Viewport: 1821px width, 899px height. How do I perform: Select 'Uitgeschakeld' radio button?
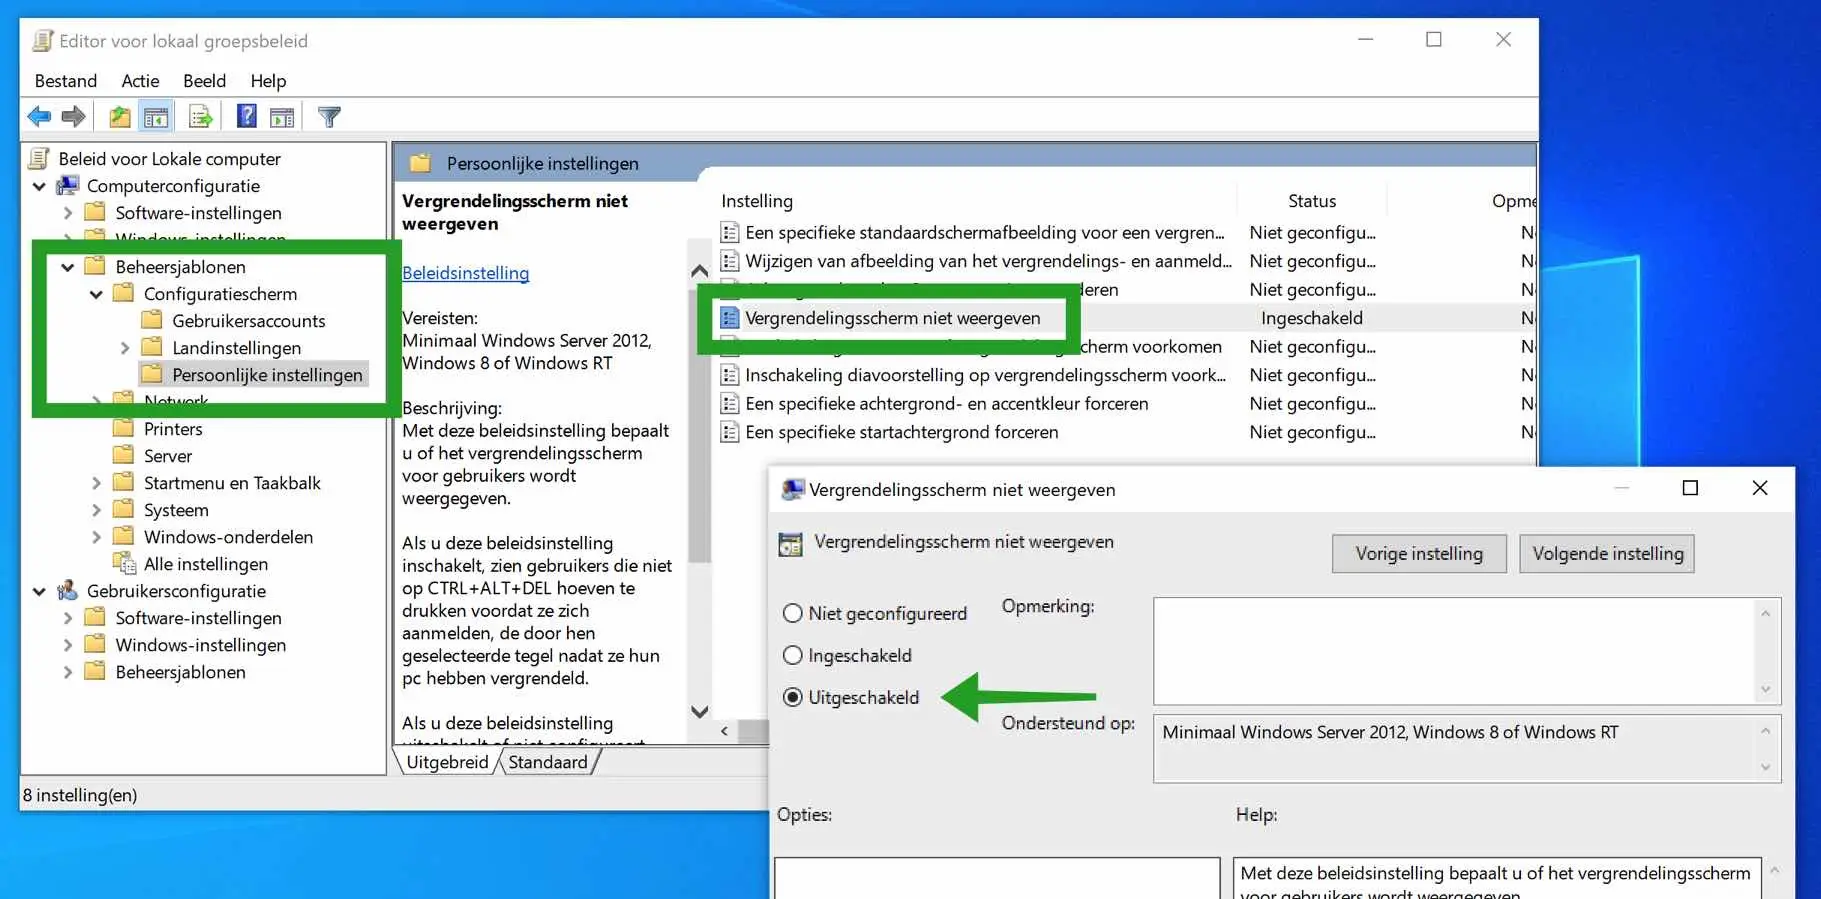pyautogui.click(x=793, y=697)
